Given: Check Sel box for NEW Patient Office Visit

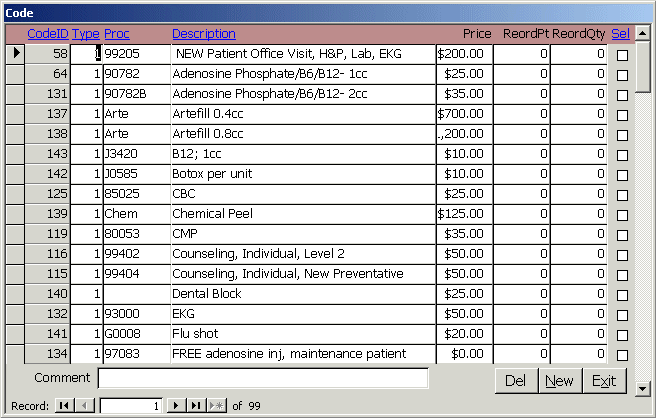Looking at the screenshot, I should tap(622, 55).
